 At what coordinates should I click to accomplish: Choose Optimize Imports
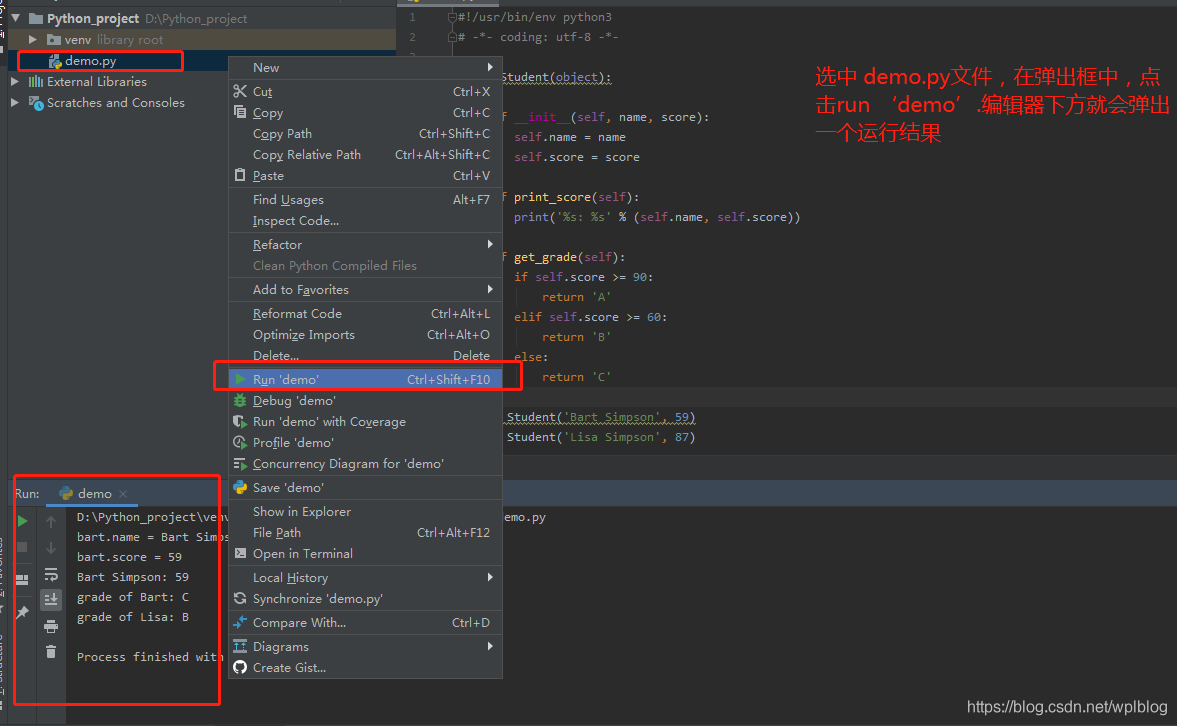pos(366,334)
